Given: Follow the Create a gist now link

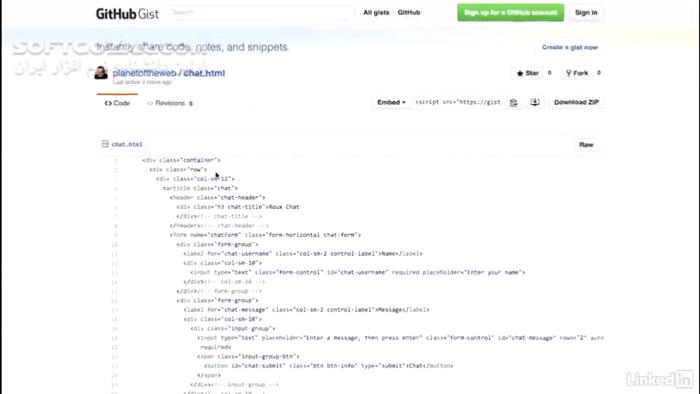Looking at the screenshot, I should [570, 47].
